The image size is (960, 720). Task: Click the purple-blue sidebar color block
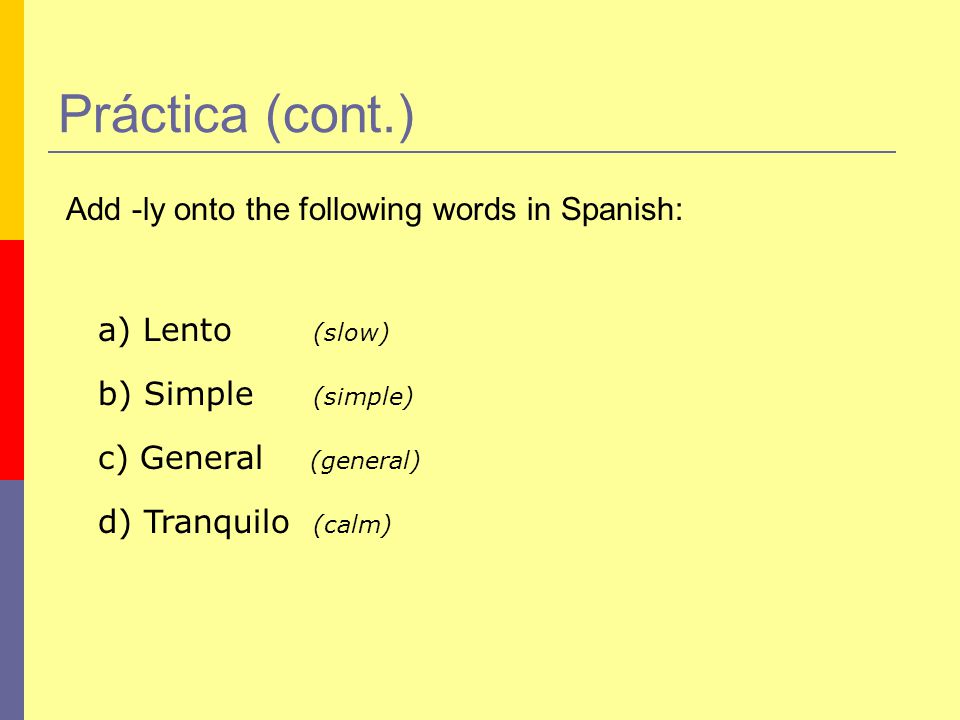[12, 600]
